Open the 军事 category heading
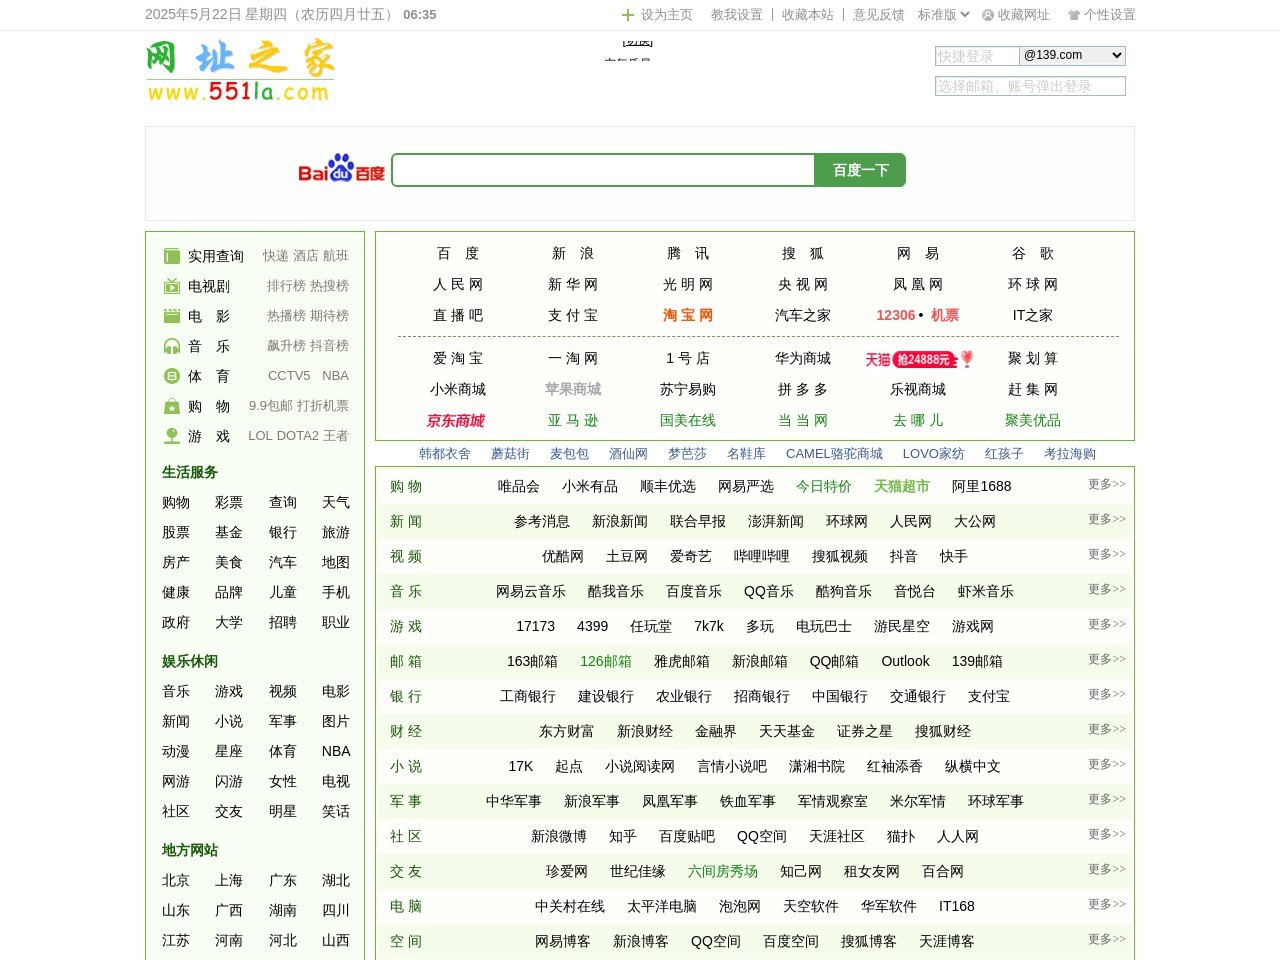Viewport: 1280px width, 960px height. coord(406,801)
